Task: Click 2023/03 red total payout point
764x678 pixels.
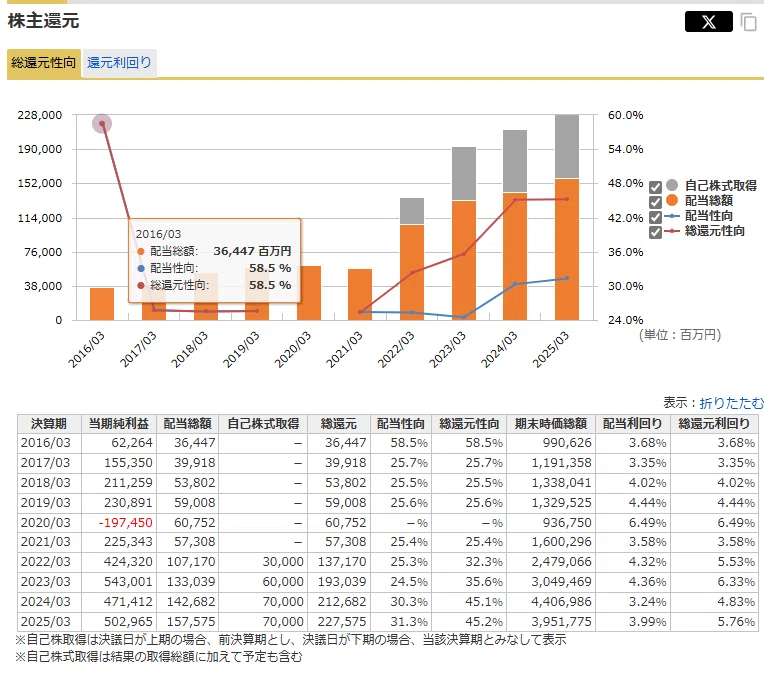Action: pos(464,254)
